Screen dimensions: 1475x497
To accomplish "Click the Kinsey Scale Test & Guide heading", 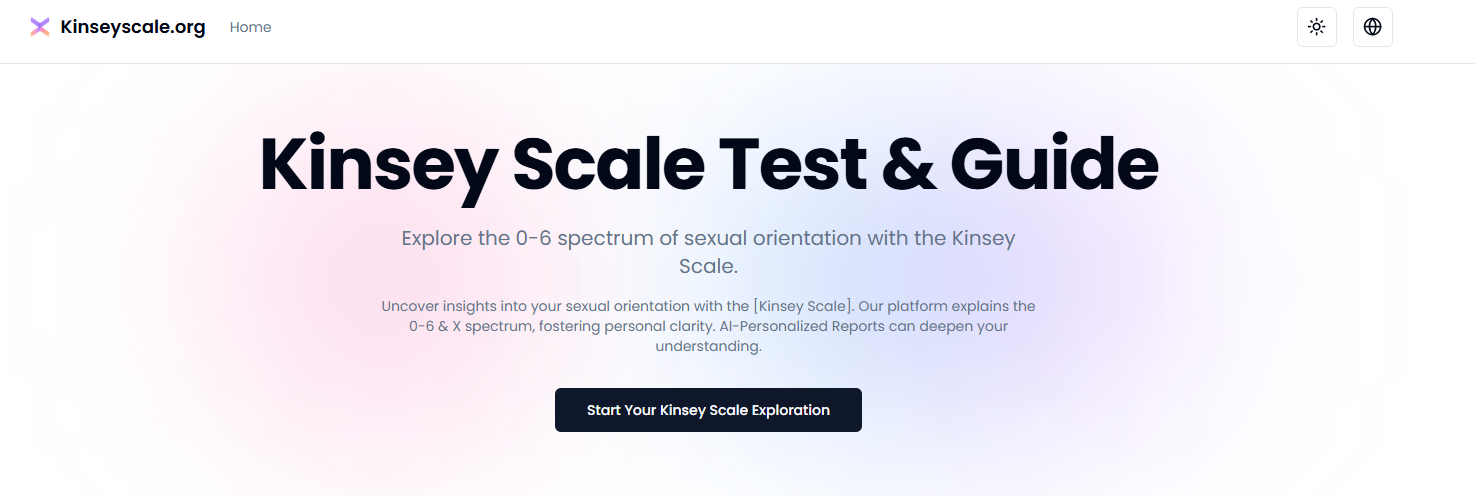I will click(708, 165).
